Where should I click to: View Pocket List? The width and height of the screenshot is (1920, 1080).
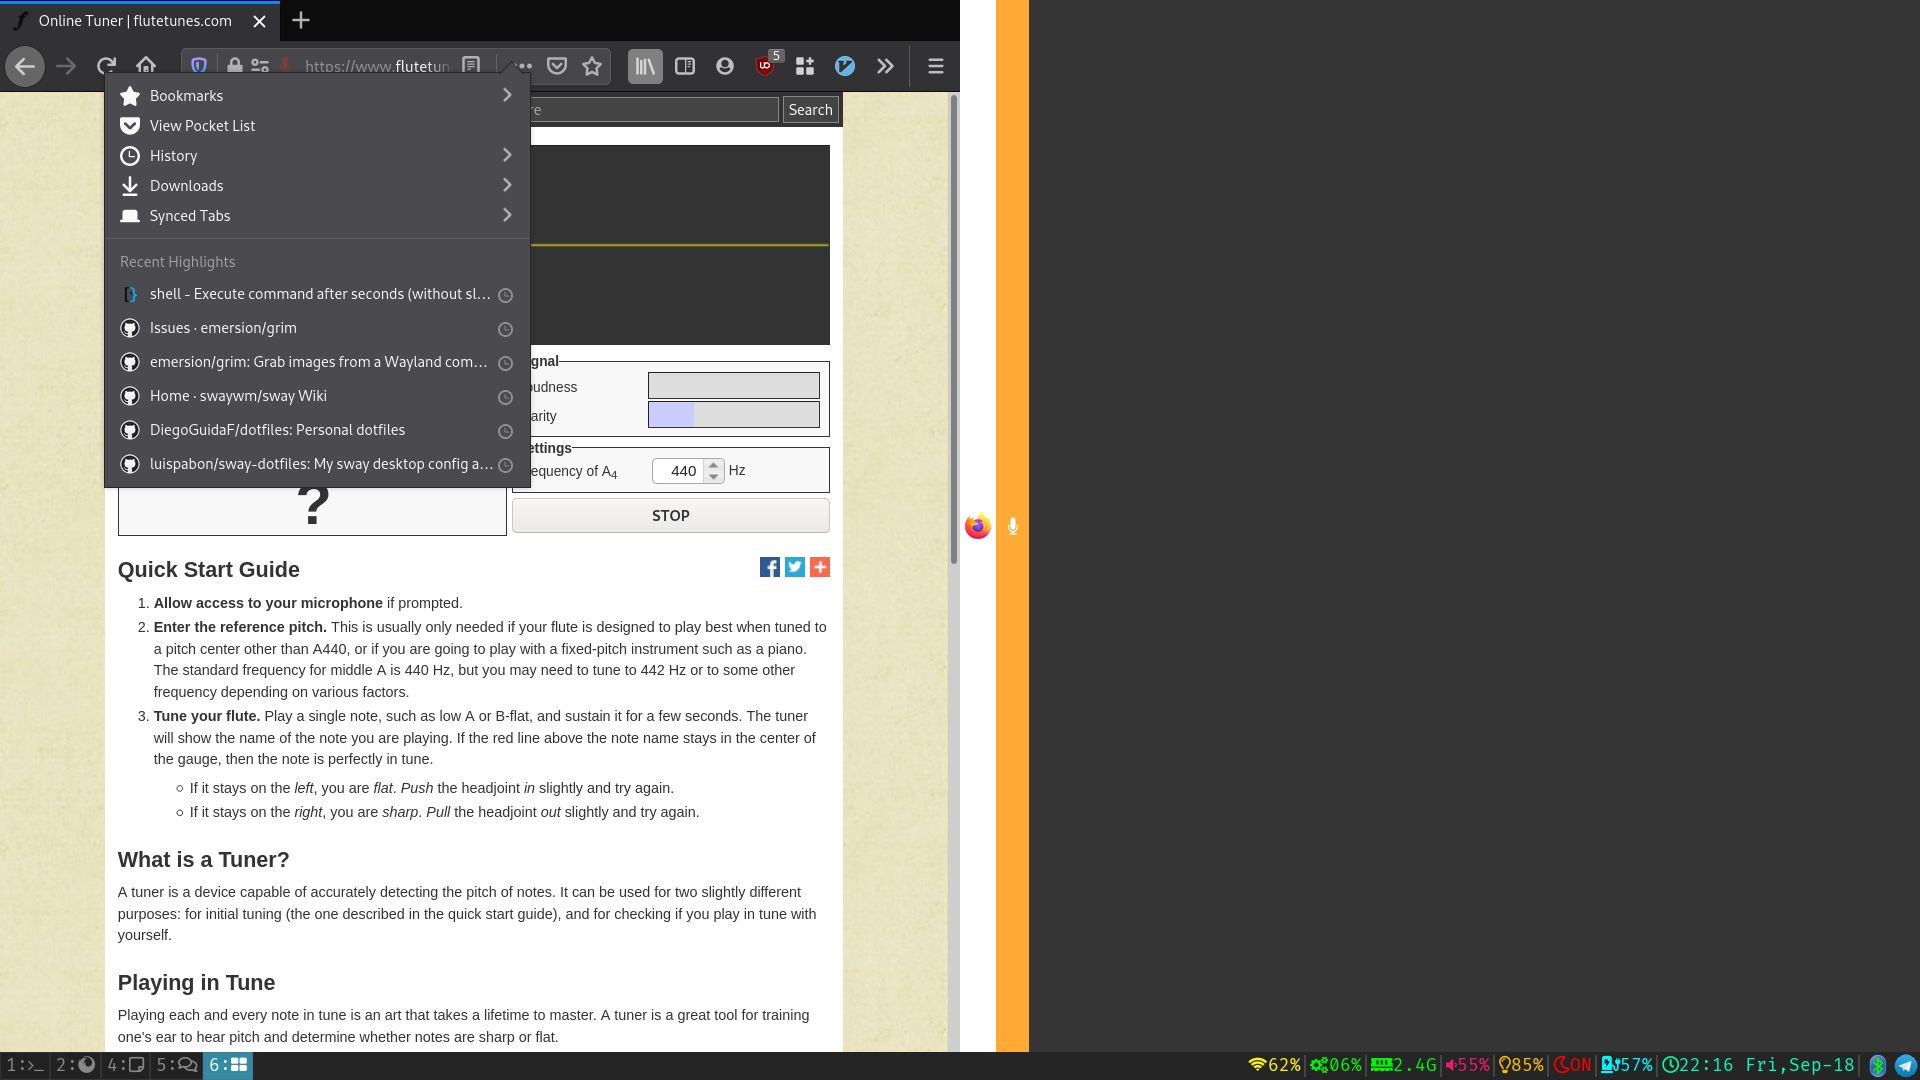pyautogui.click(x=203, y=125)
